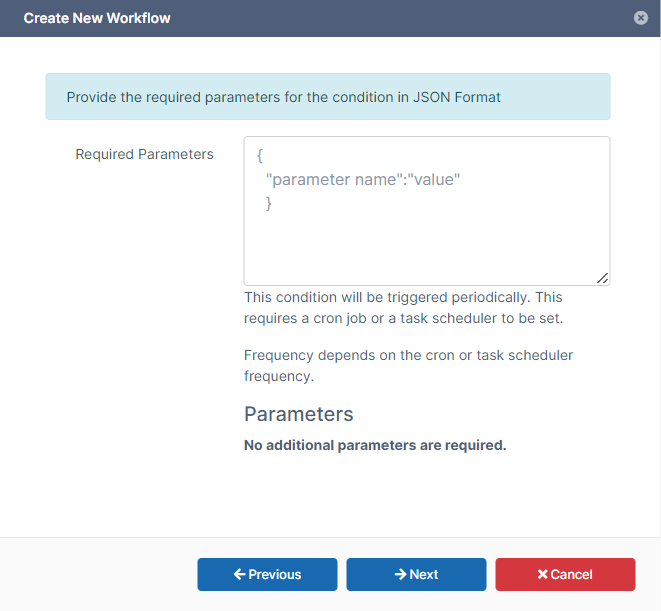661x611 pixels.
Task: Click the "Create New Workflow" title text
Action: pos(97,18)
